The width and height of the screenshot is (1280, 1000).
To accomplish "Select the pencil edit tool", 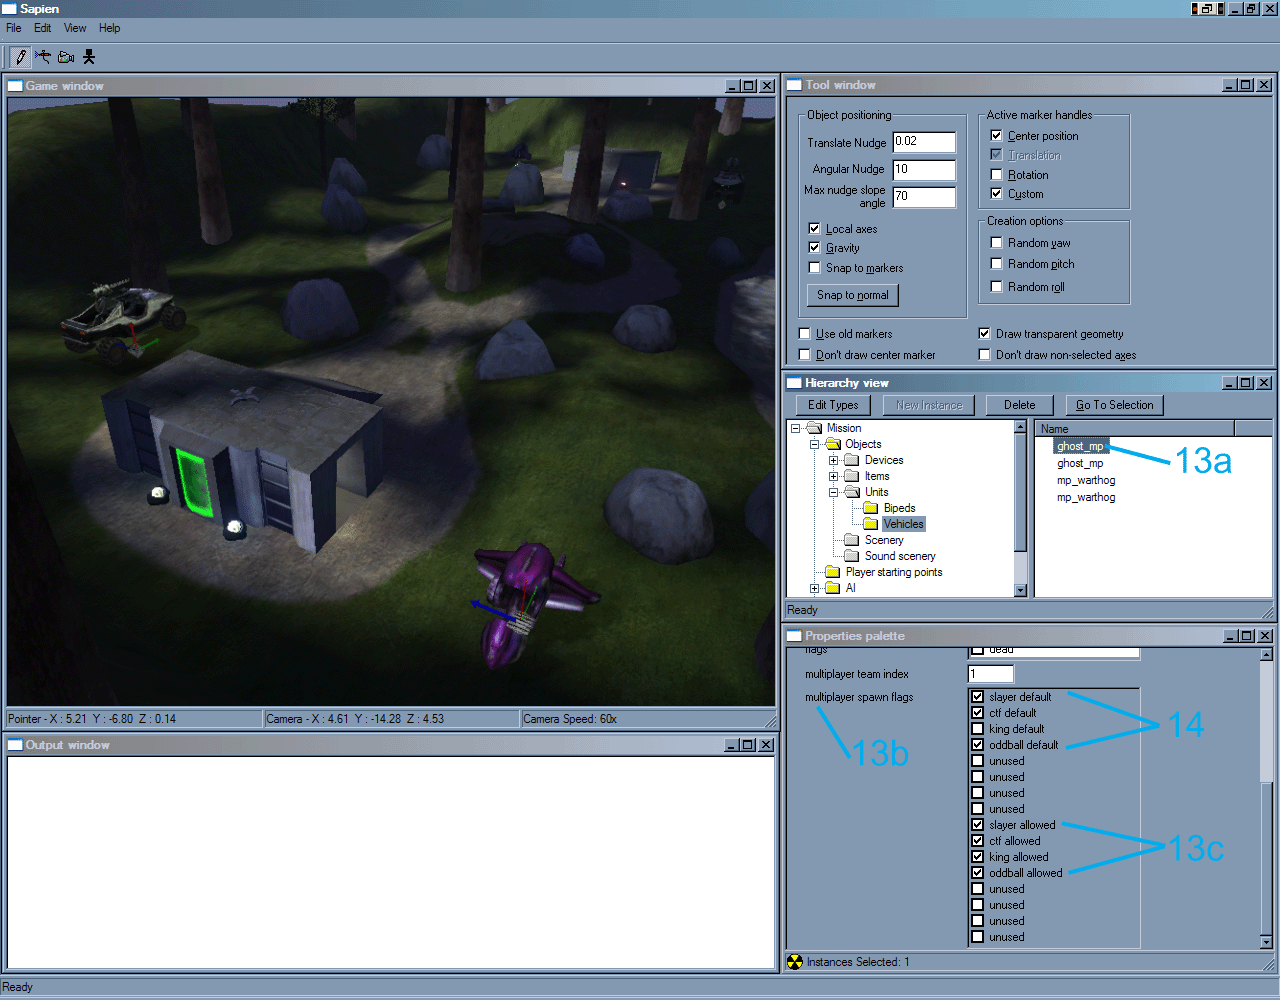I will (x=20, y=57).
